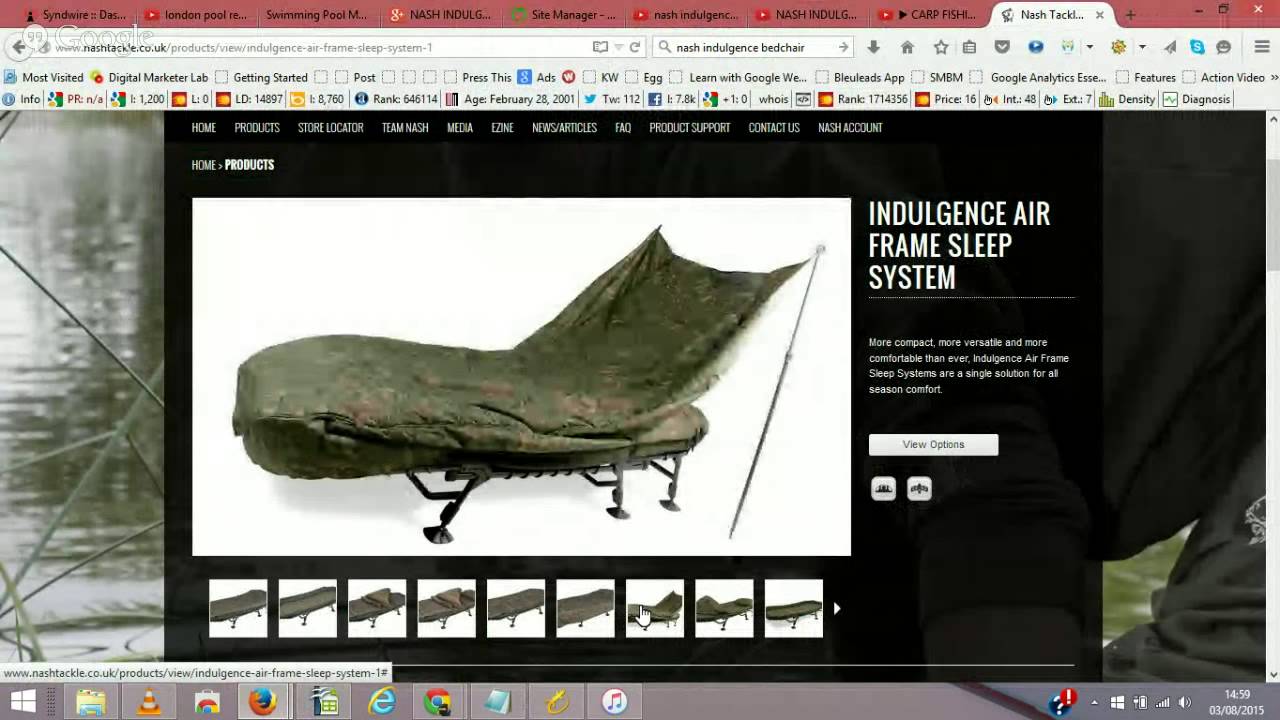This screenshot has height=720, width=1280.
Task: Switch to Firefox in the taskbar
Action: click(x=263, y=702)
